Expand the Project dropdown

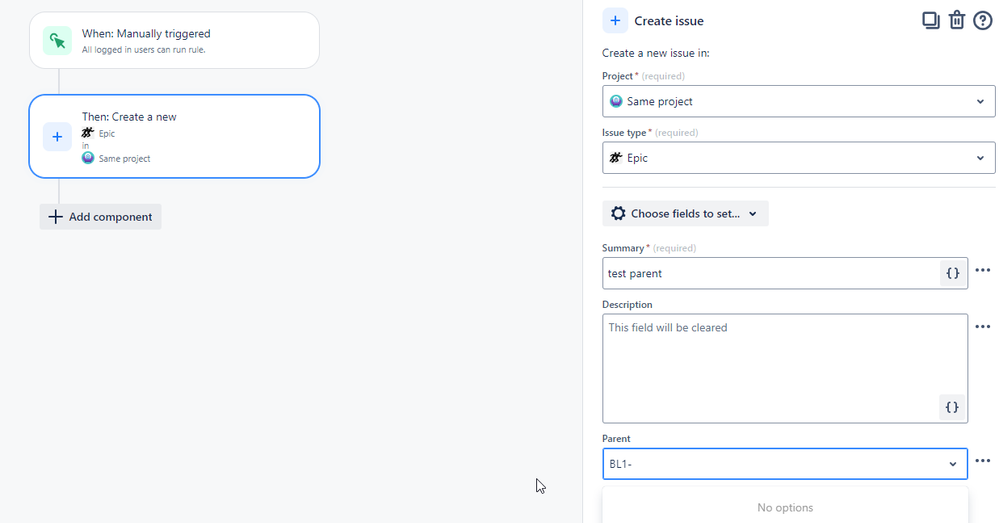pos(980,101)
